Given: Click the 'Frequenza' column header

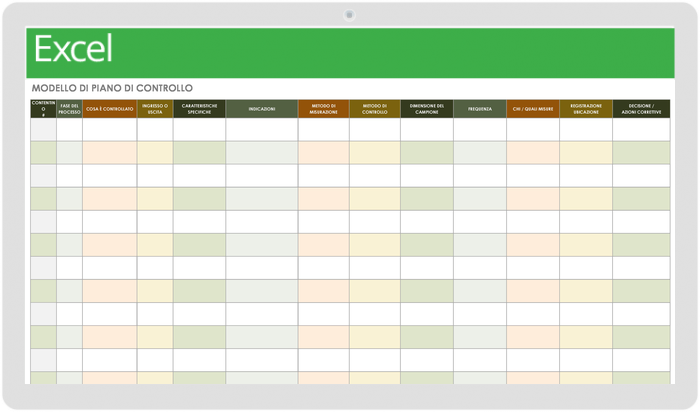Looking at the screenshot, I should pos(480,109).
